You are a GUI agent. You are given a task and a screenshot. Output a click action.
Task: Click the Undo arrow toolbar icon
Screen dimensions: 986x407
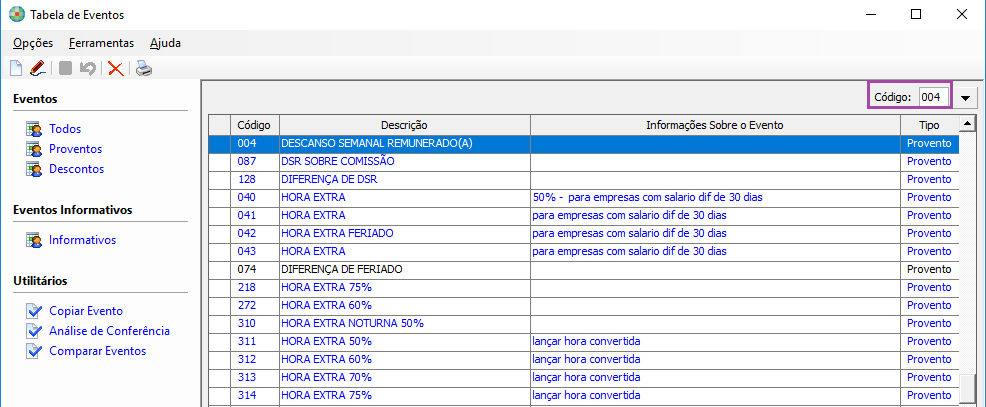[x=87, y=68]
